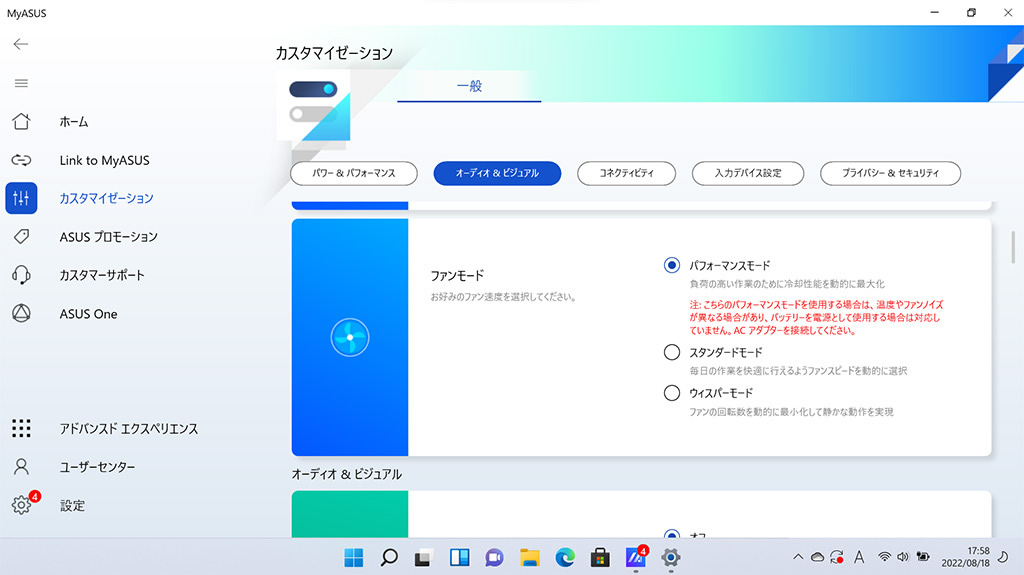Open カスタマーサポート menu entry
This screenshot has height=575, width=1024.
pos(102,275)
